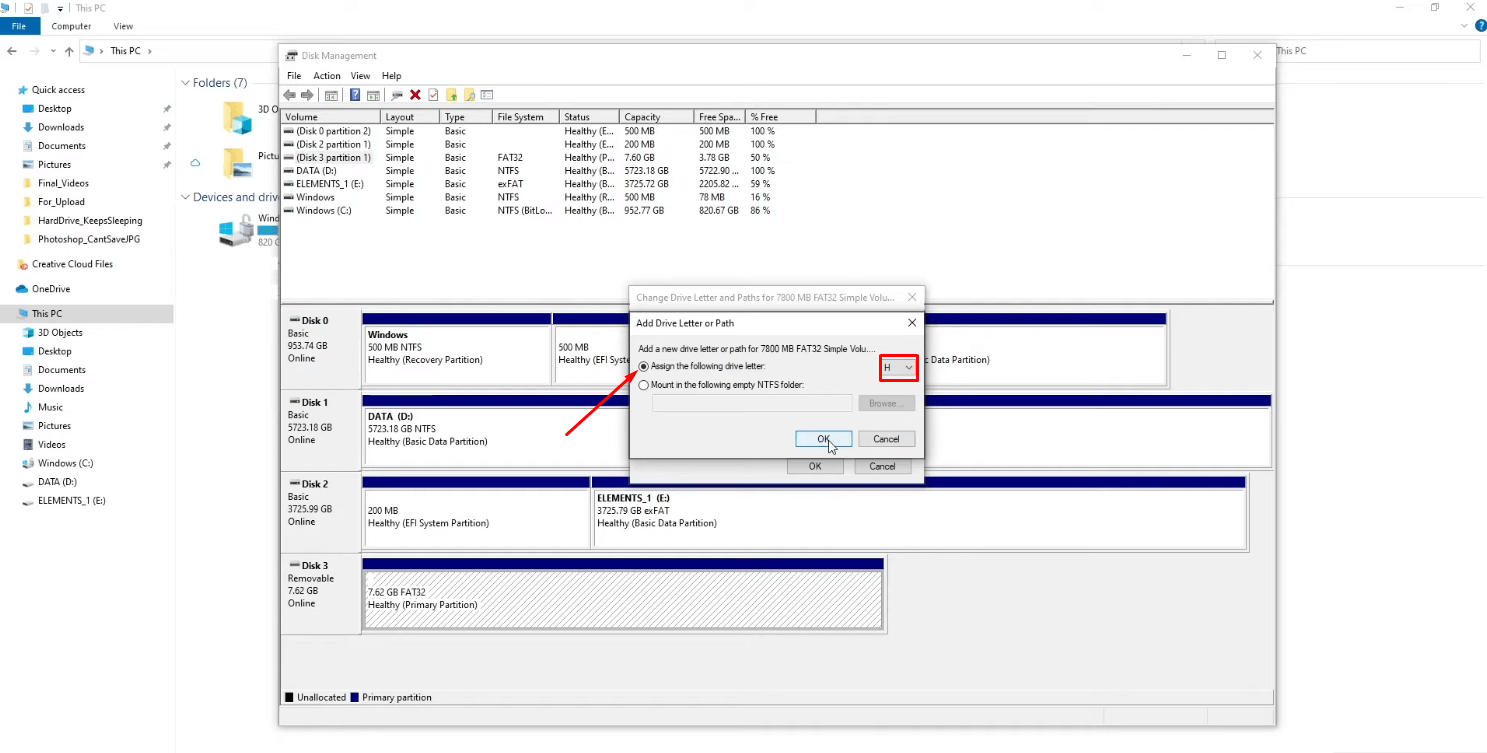This screenshot has height=753, width=1487.
Task: Click the Properties checkmark toolbar icon
Action: [433, 95]
